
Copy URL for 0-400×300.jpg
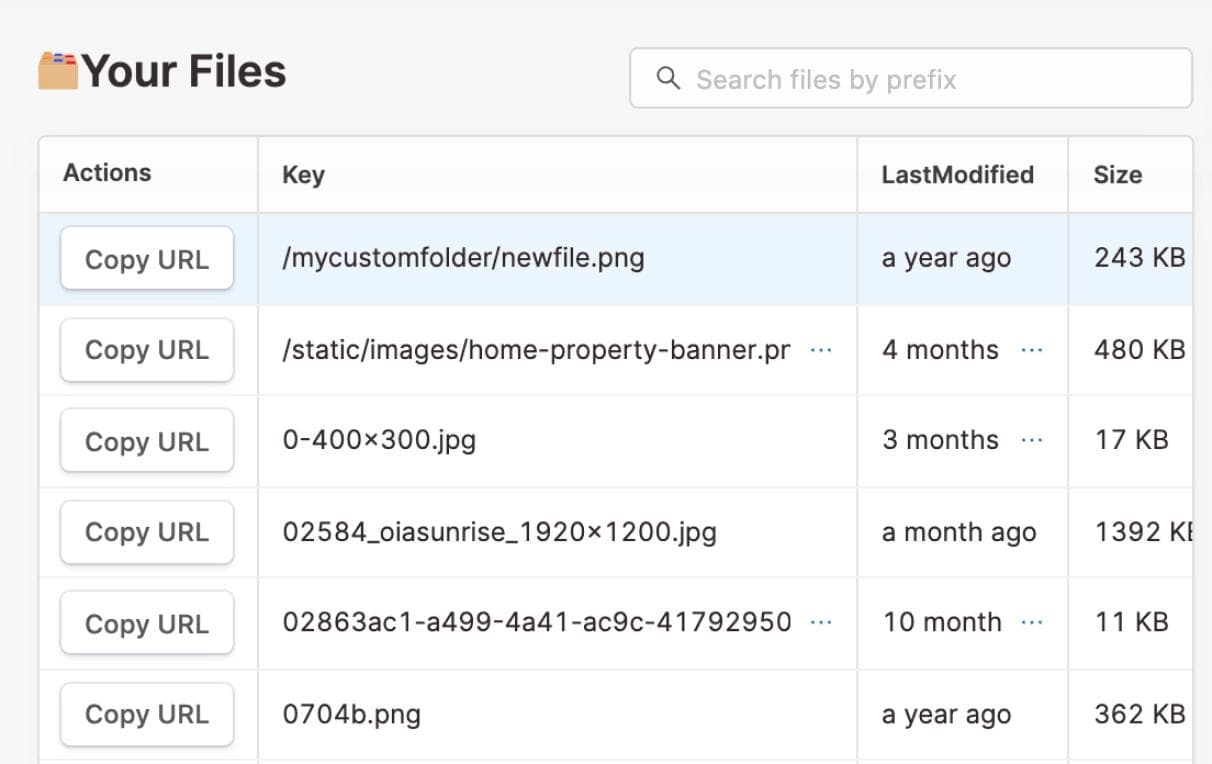click(147, 441)
